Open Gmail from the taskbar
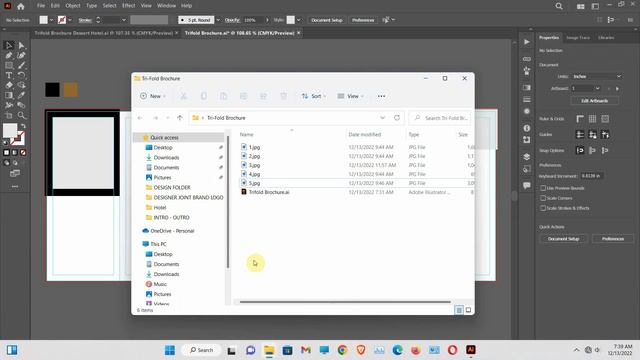This screenshot has height=360, width=640. coord(306,350)
